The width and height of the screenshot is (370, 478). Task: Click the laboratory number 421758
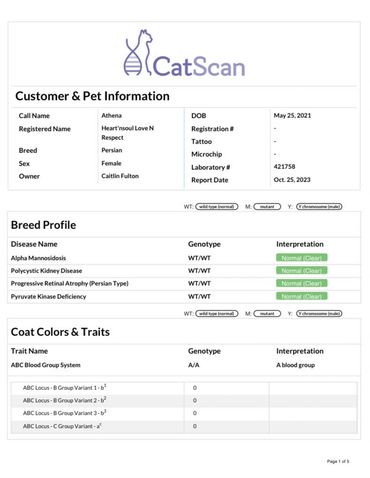point(284,167)
